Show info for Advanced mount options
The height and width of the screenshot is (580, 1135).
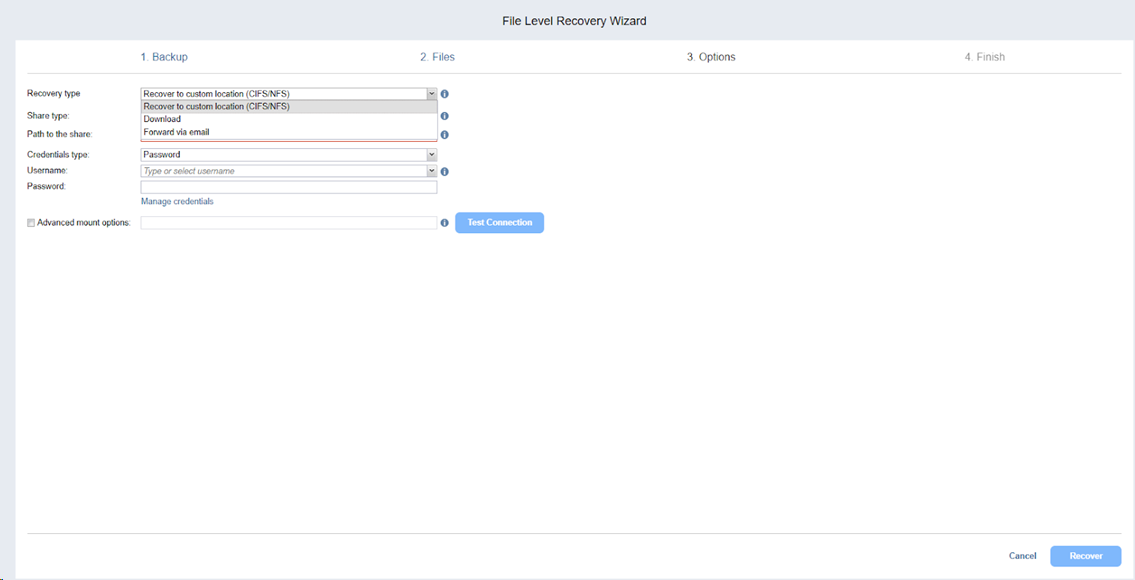pyautogui.click(x=445, y=223)
